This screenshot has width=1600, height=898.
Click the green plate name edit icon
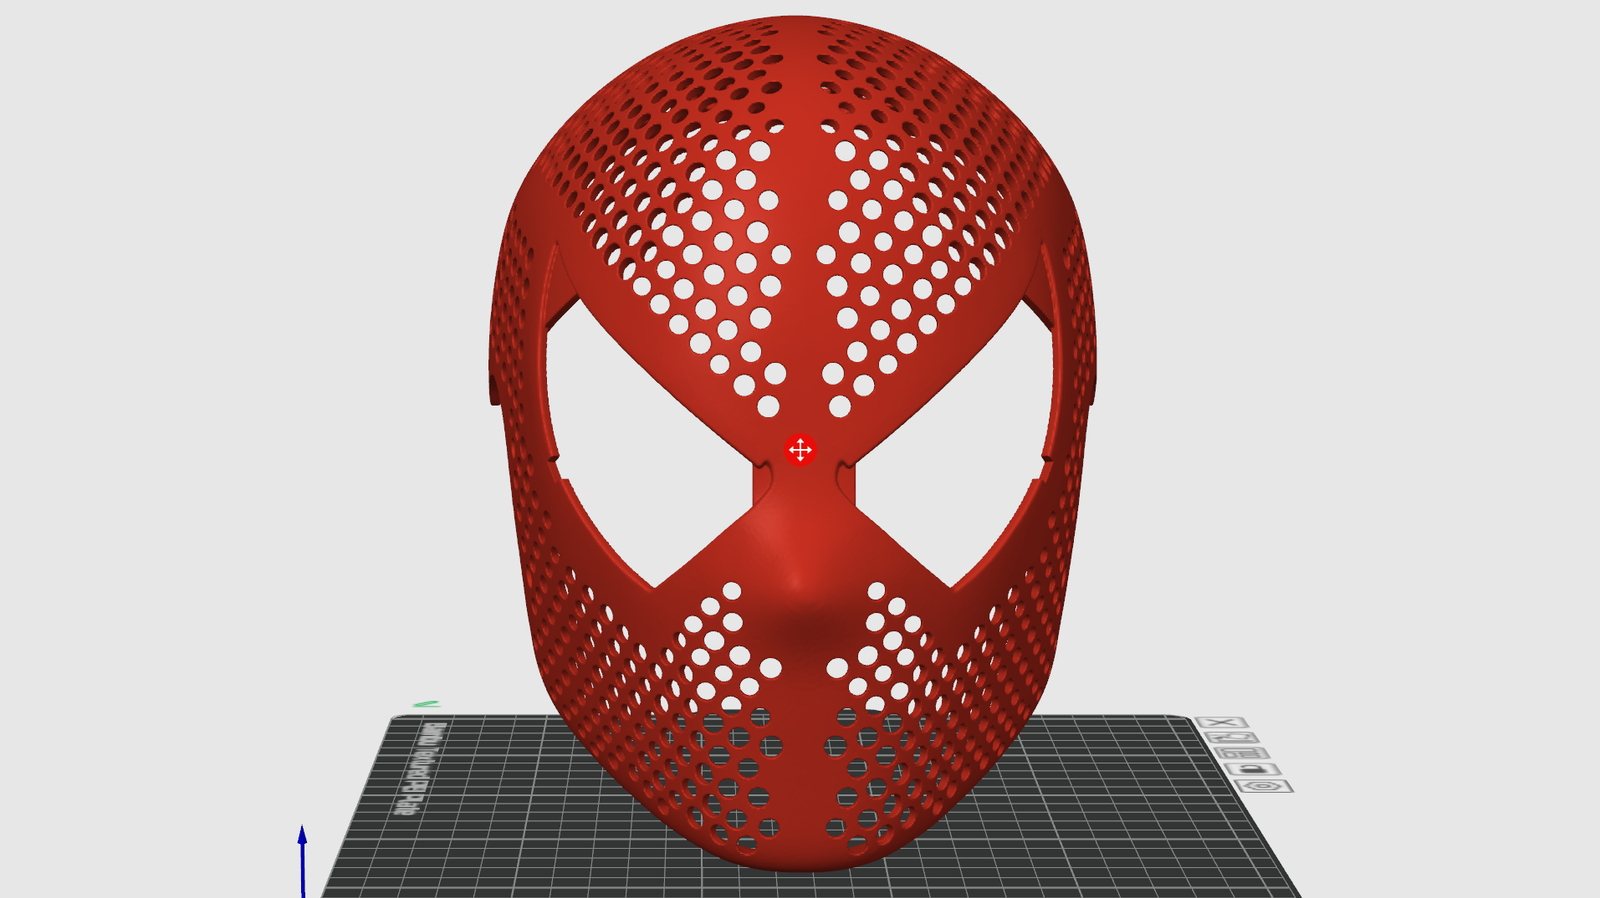tap(427, 704)
